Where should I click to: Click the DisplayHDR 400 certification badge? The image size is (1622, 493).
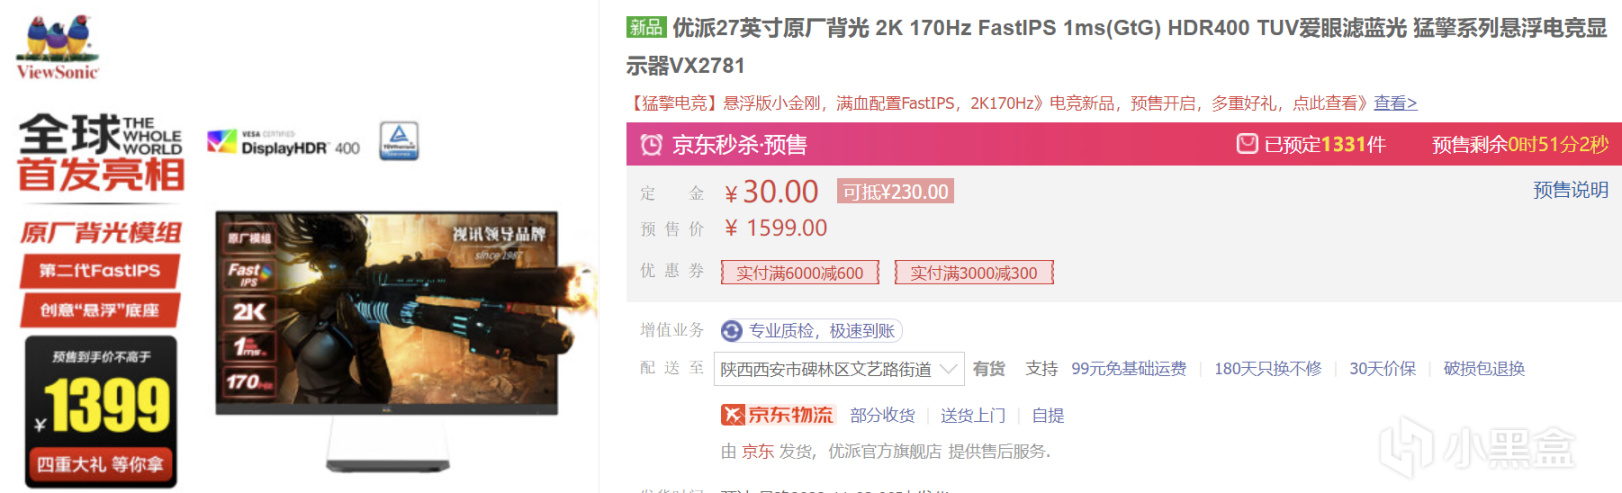point(284,143)
